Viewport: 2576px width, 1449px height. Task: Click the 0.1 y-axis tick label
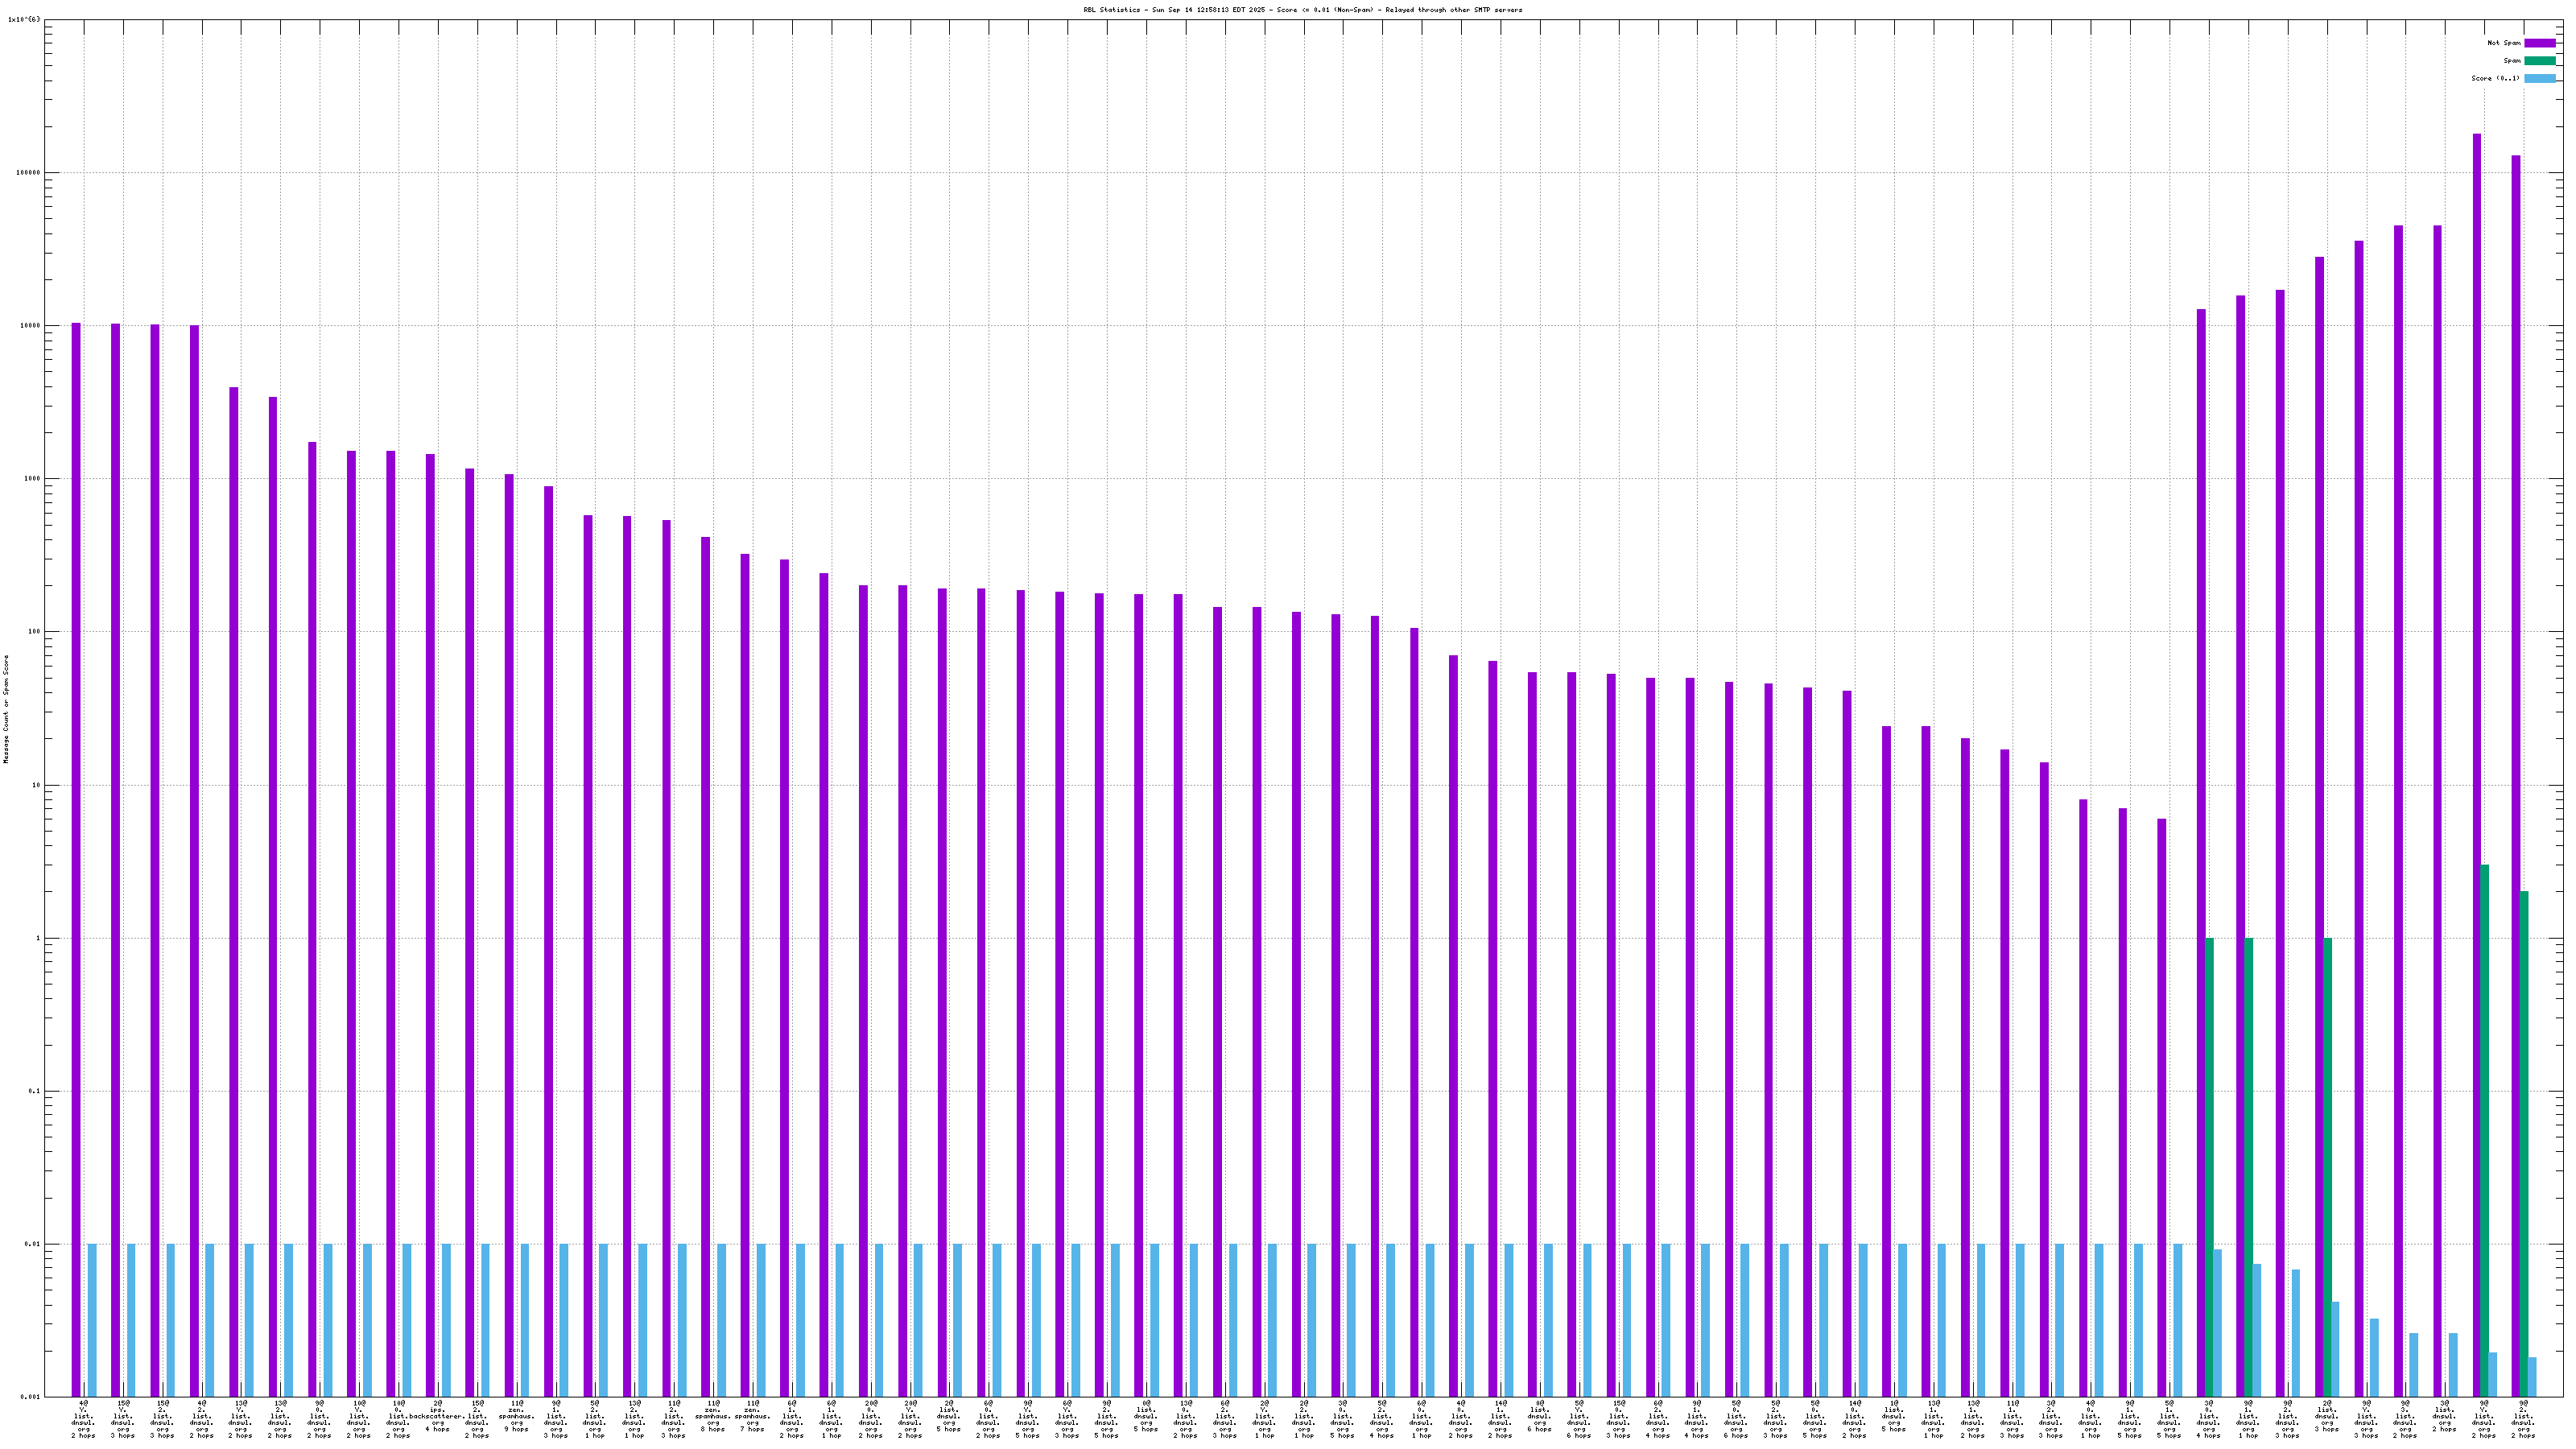point(32,1091)
